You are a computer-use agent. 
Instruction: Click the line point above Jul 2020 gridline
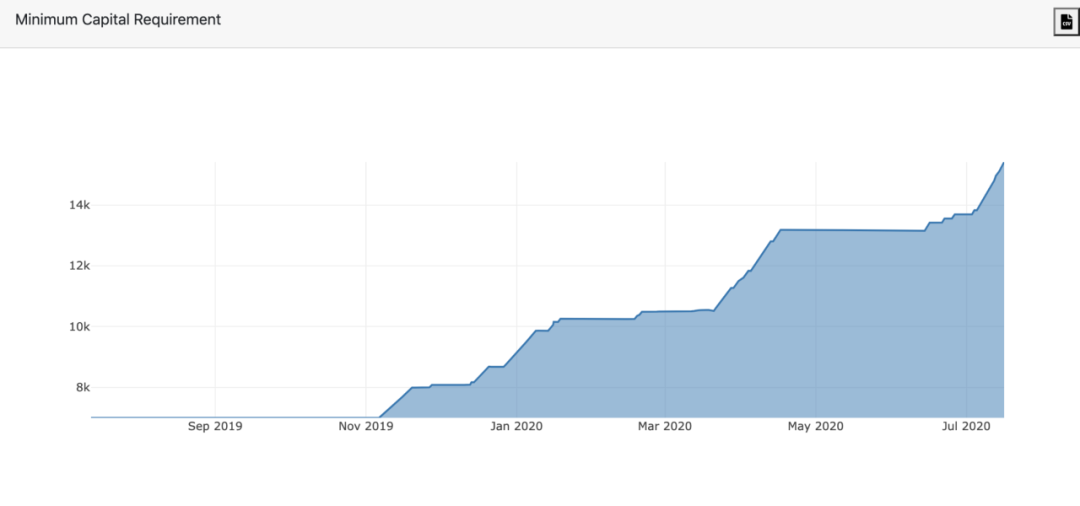pyautogui.click(x=966, y=214)
